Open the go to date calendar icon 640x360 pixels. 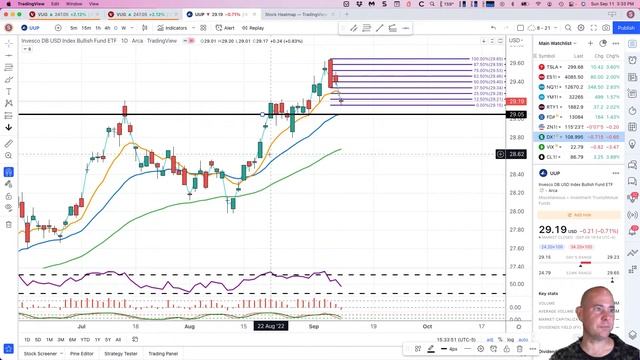[x=135, y=340]
